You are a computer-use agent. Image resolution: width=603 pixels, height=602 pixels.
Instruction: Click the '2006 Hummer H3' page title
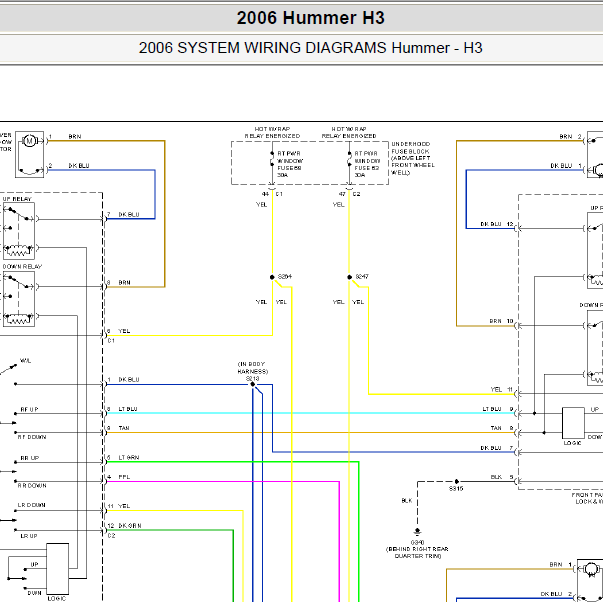pos(310,18)
